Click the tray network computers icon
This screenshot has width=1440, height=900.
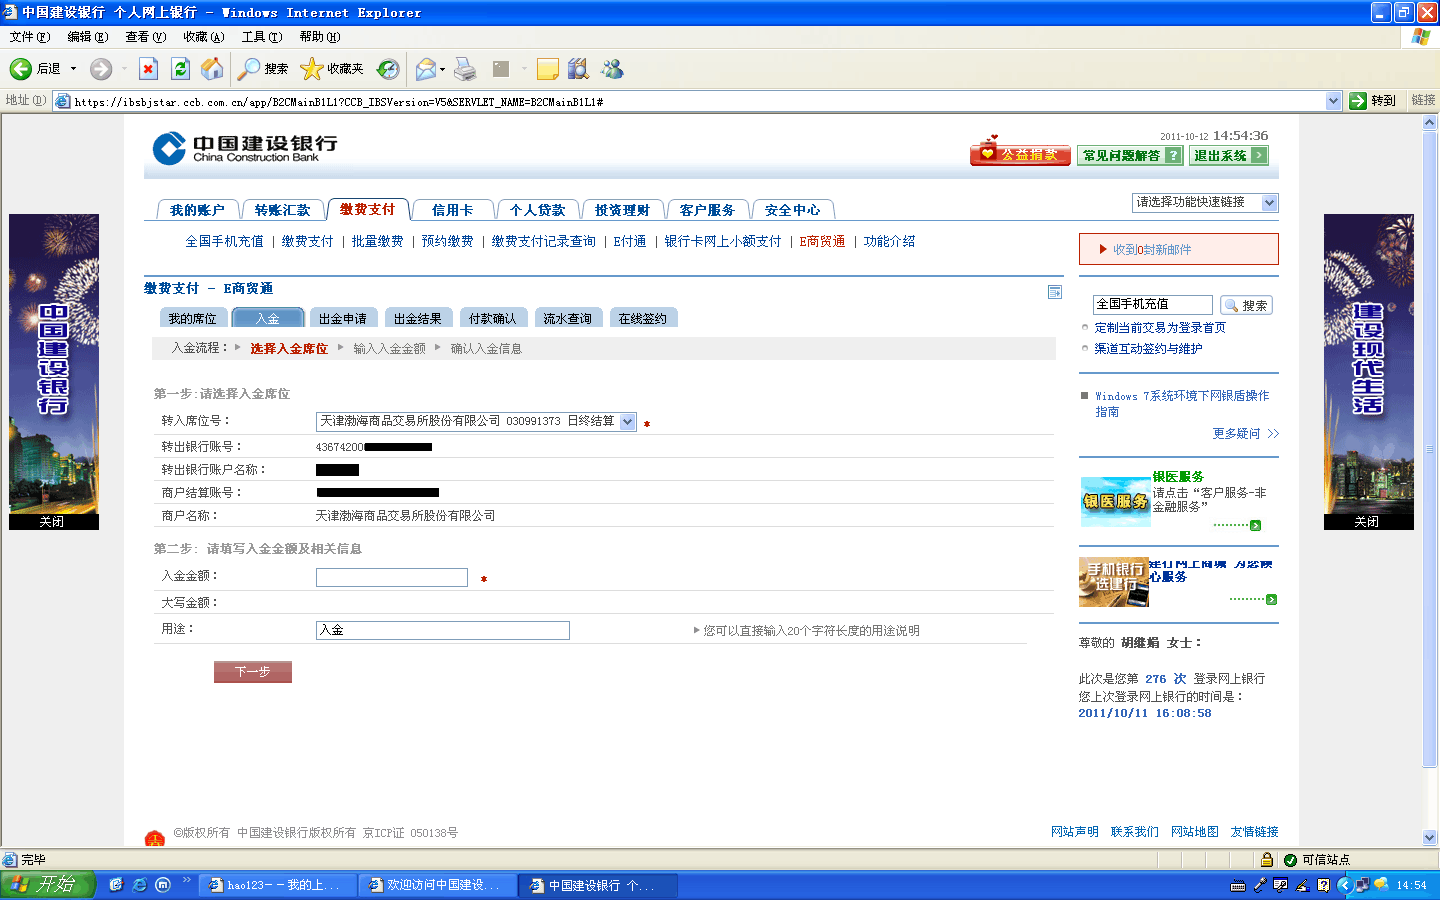coord(1362,886)
